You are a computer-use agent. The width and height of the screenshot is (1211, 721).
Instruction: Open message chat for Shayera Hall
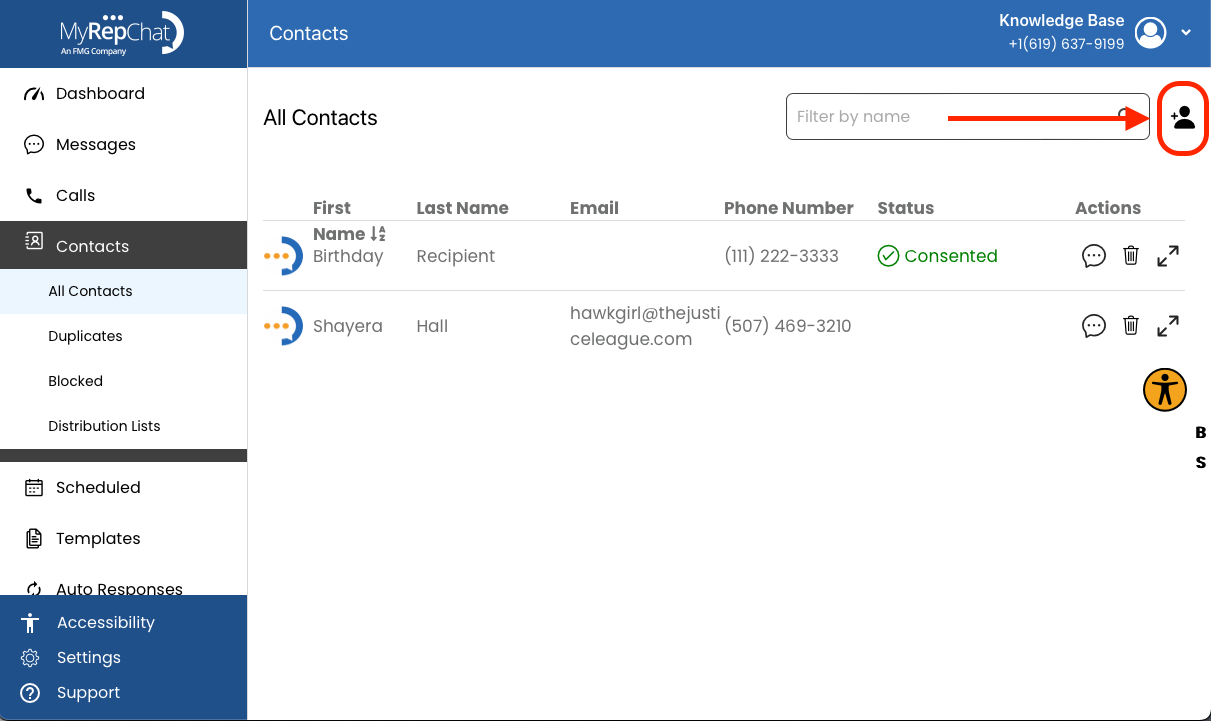click(1094, 326)
